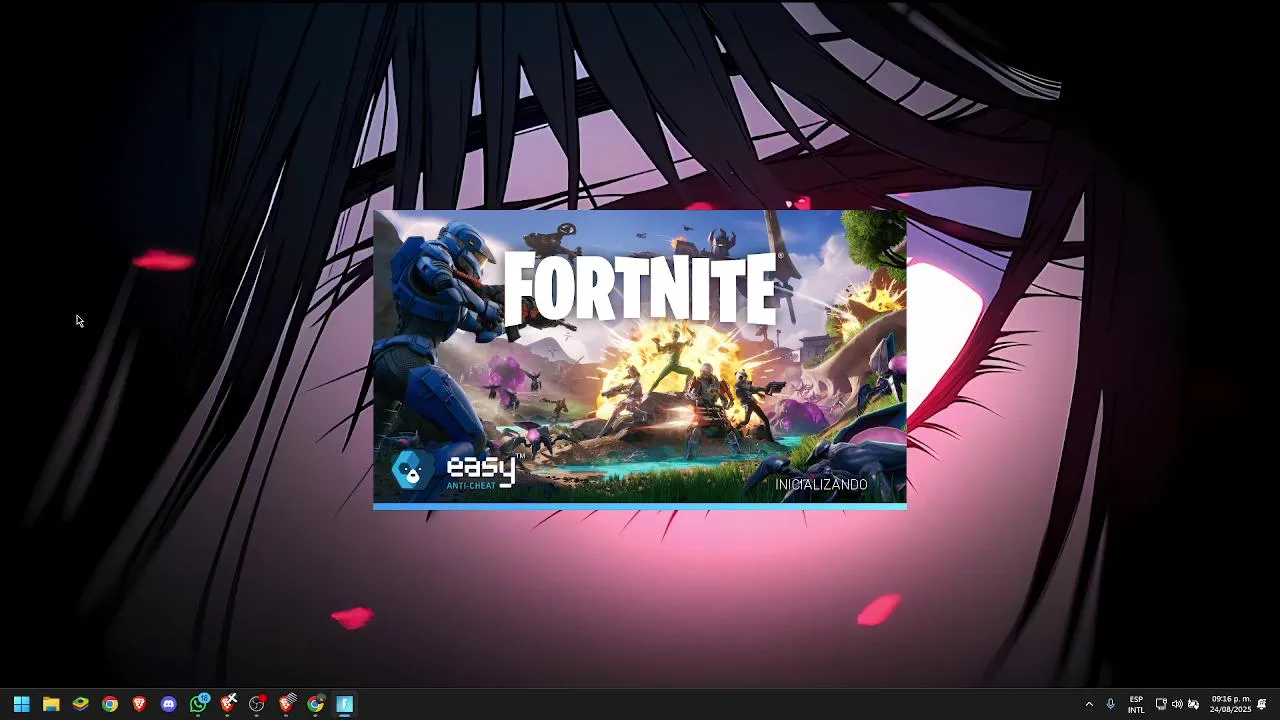This screenshot has width=1280, height=720.
Task: Open the clock showing 09:16 p. m.
Action: [x=1231, y=704]
